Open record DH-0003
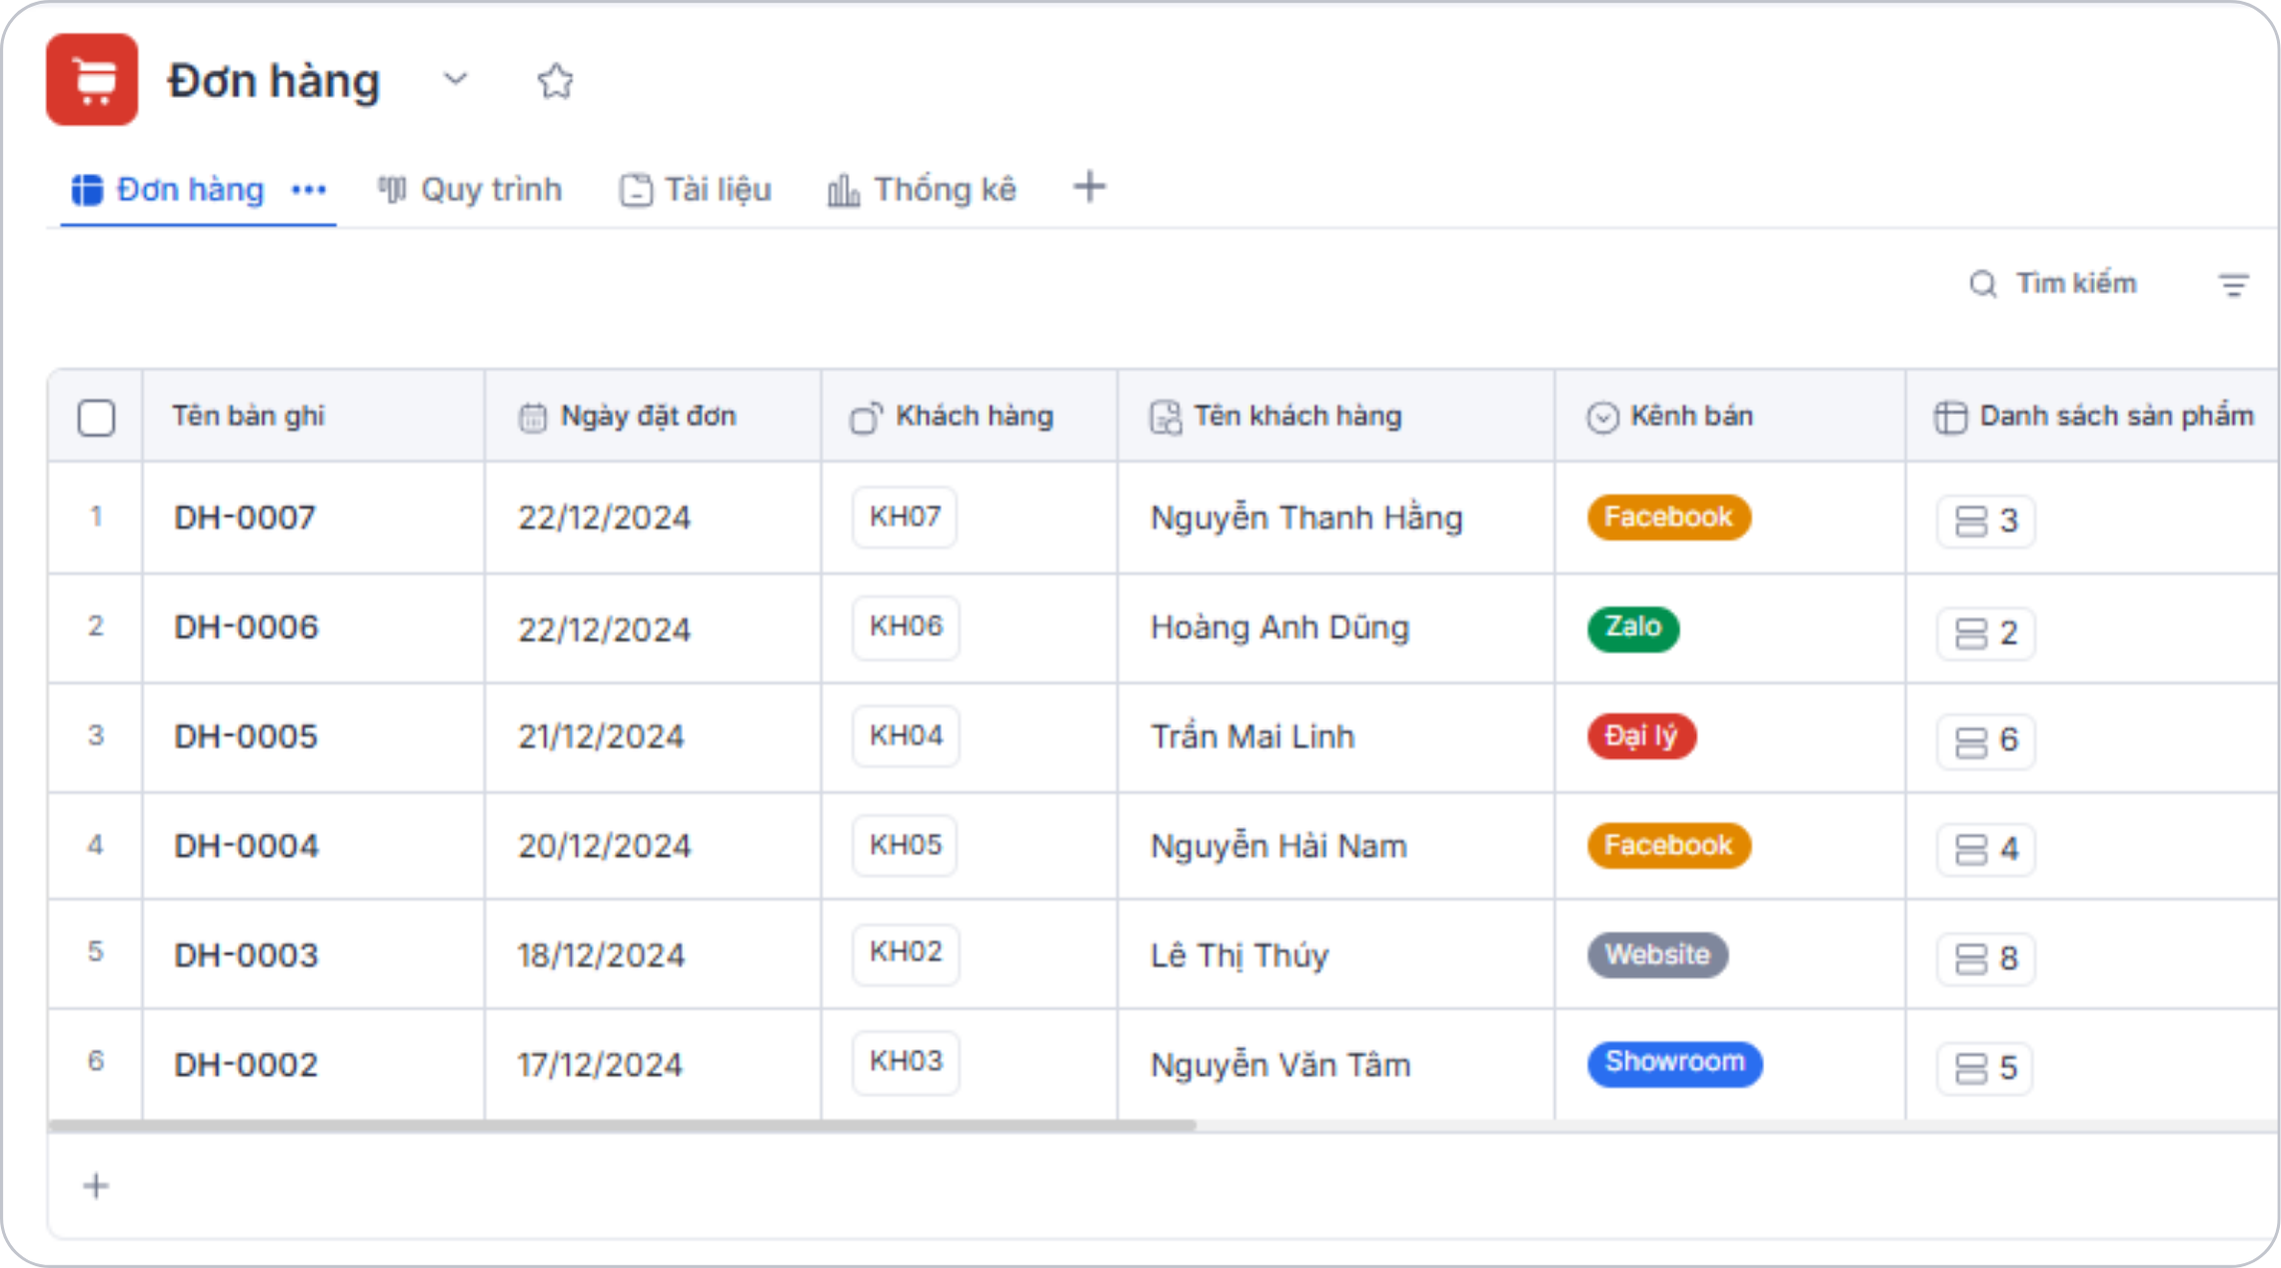The width and height of the screenshot is (2281, 1268). click(246, 955)
